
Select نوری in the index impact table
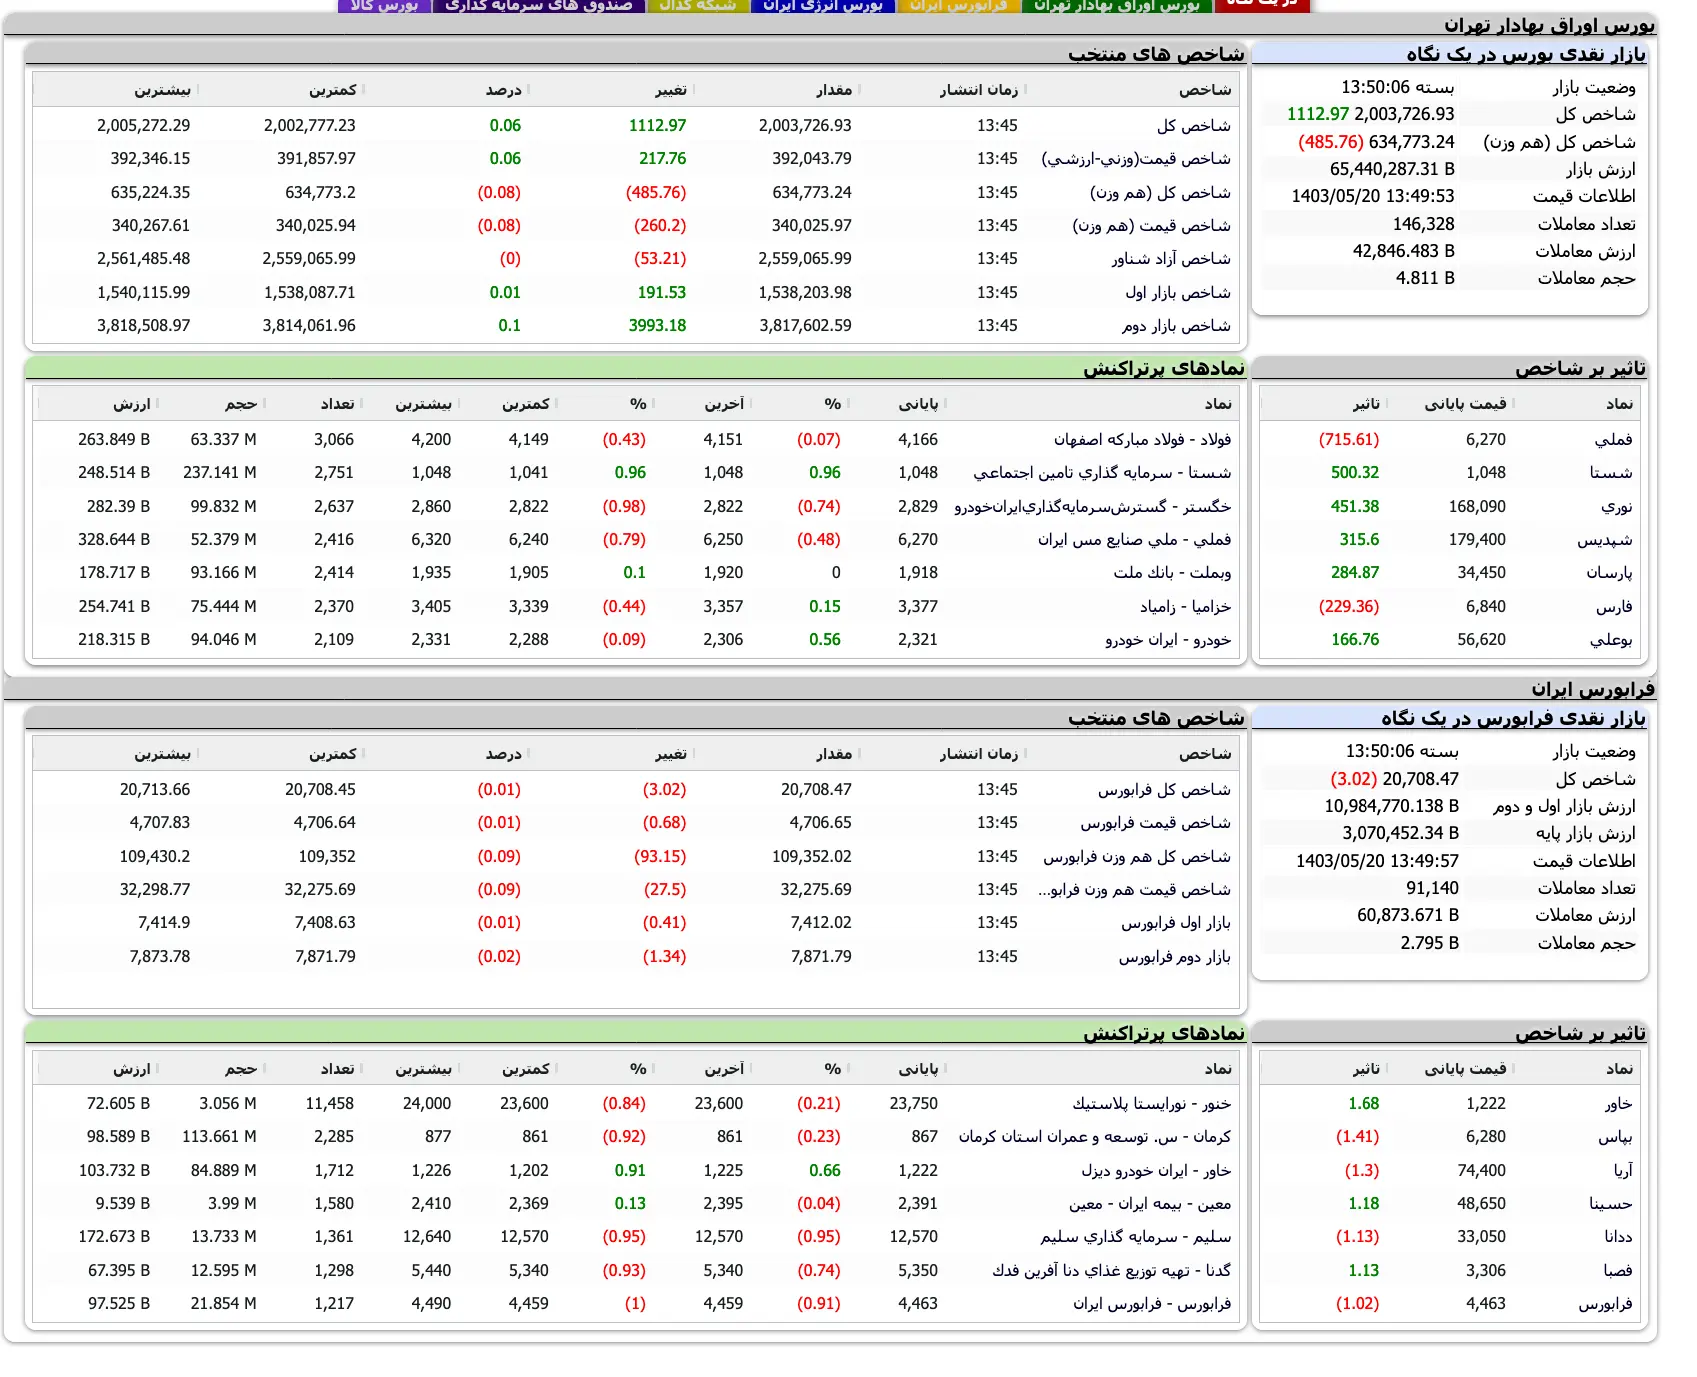[x=1616, y=506]
